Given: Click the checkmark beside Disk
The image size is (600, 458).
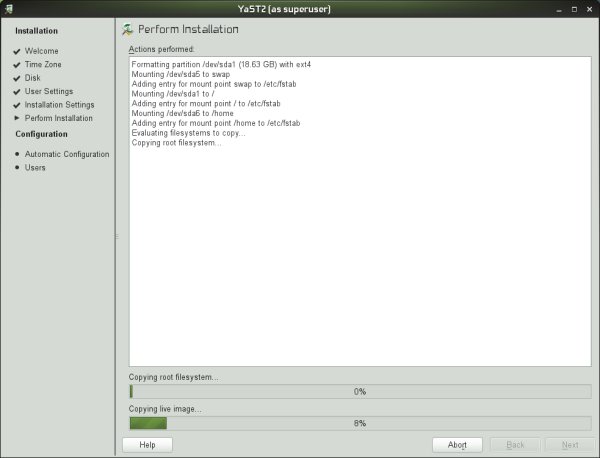Looking at the screenshot, I should (x=16, y=78).
